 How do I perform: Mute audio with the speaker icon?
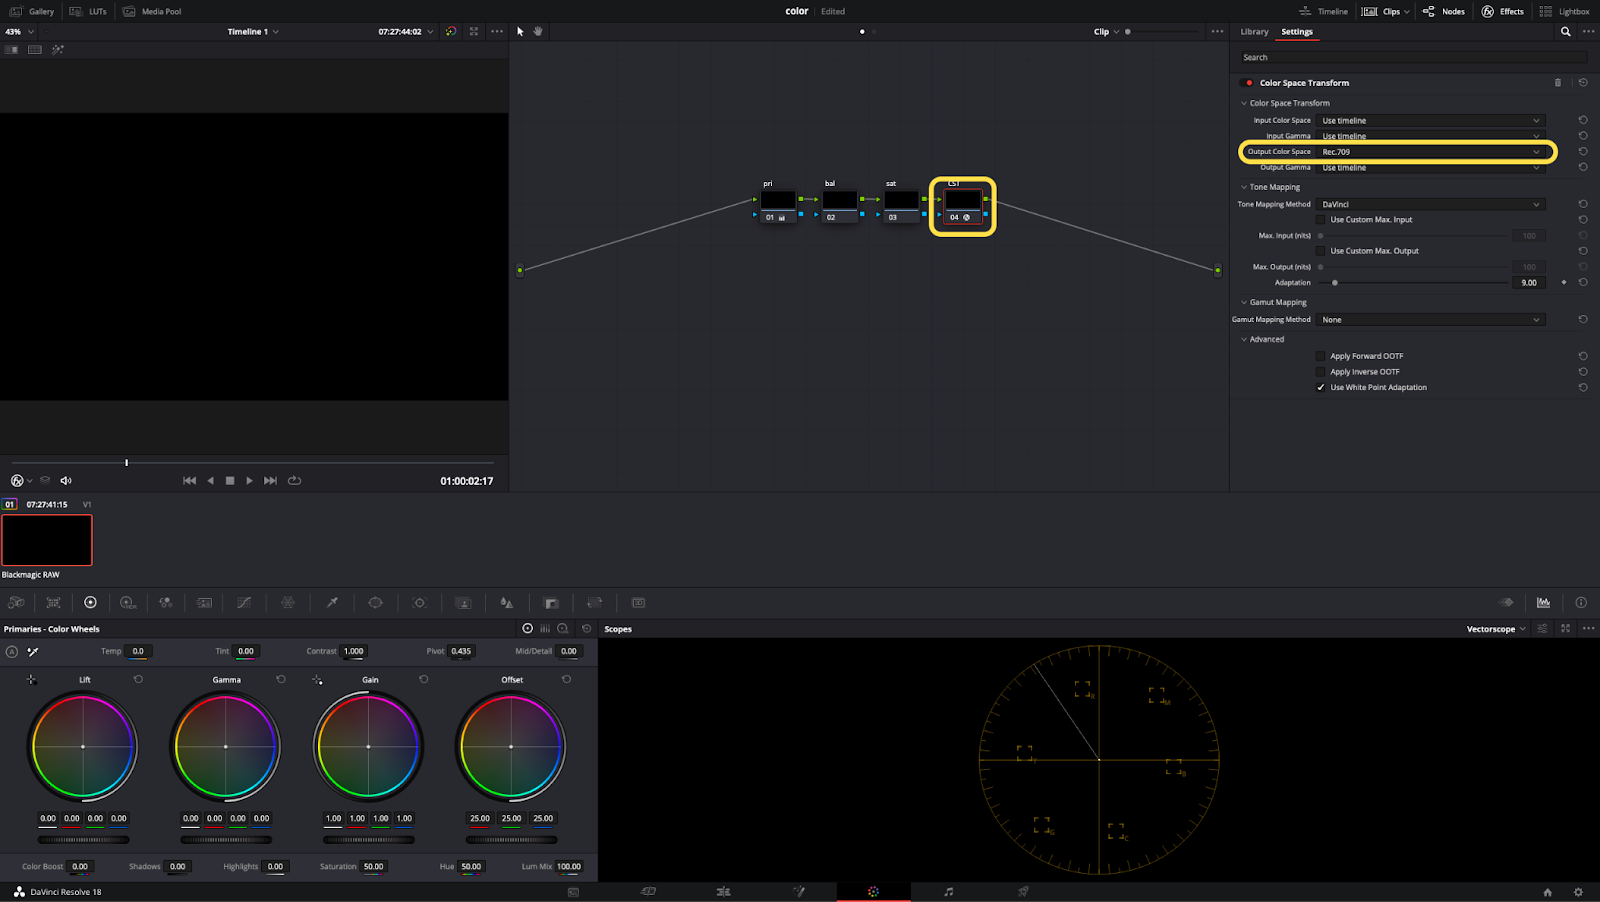pos(66,481)
